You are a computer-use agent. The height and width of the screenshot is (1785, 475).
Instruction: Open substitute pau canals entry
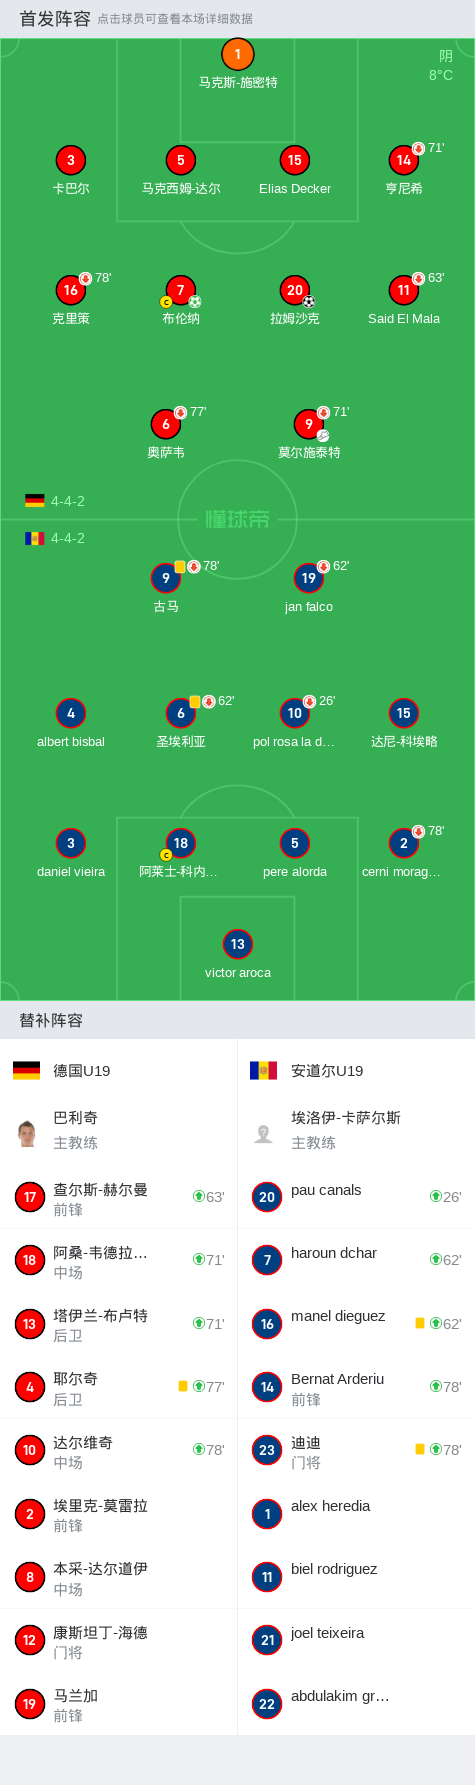click(356, 1197)
